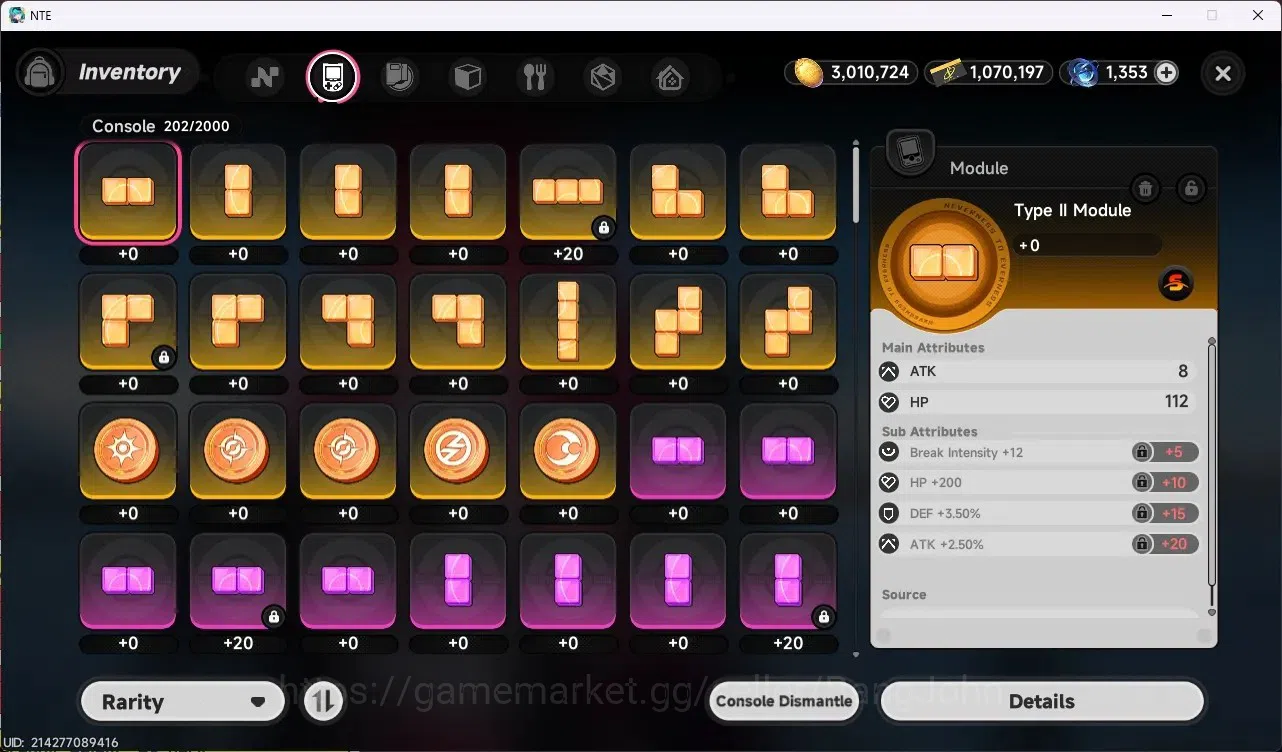Click the ATK 8 main attribute row
1282x752 pixels.
(1037, 371)
